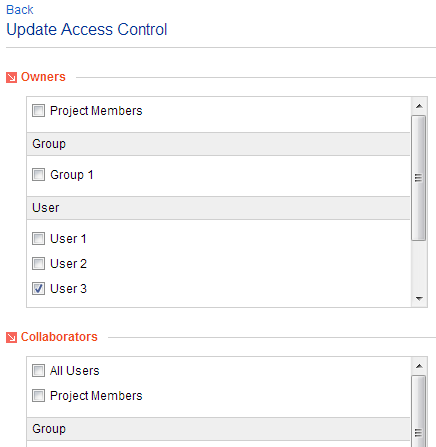
Task: Click the Group header in Owners list
Action: pyautogui.click(x=218, y=144)
